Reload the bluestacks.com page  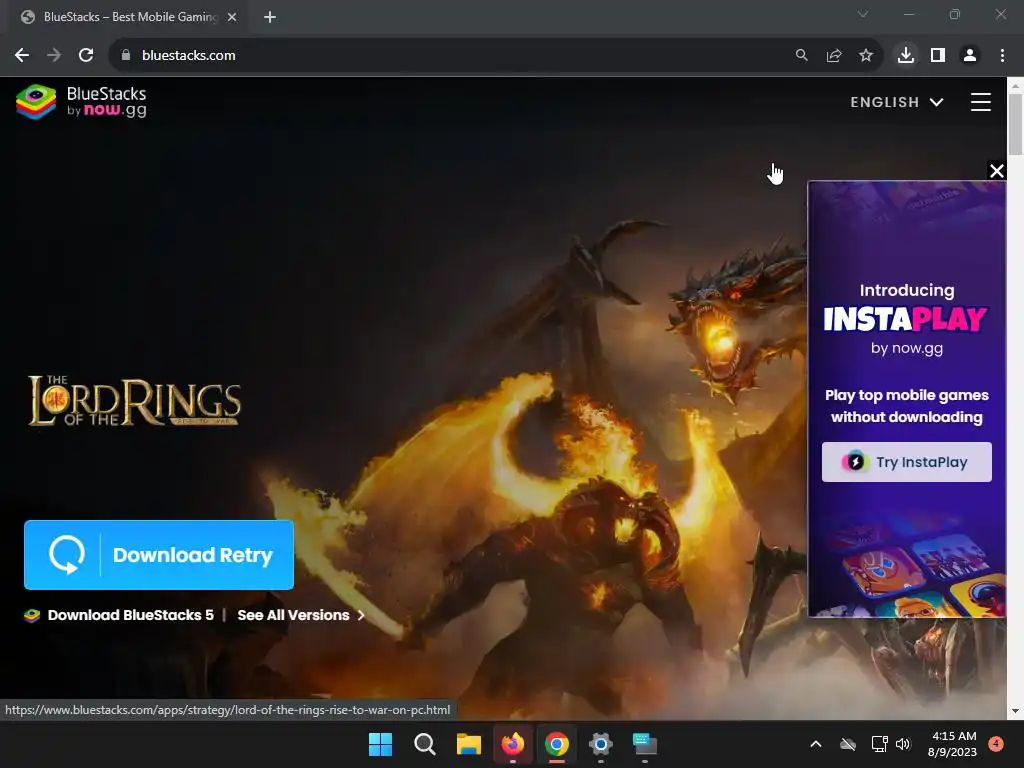coord(86,56)
